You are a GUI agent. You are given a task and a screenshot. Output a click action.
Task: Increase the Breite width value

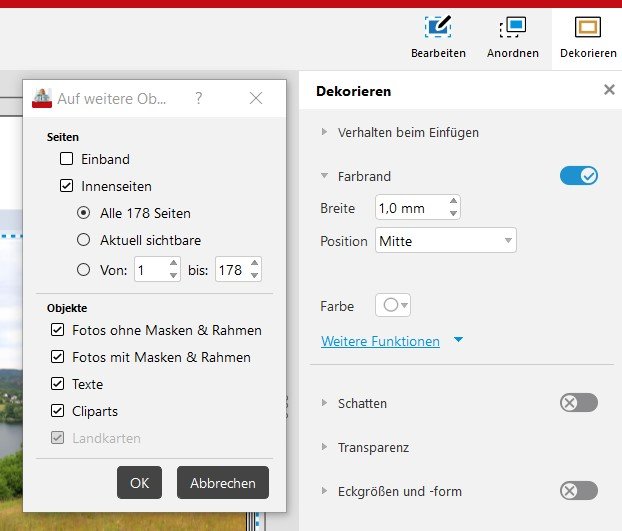[x=453, y=201]
